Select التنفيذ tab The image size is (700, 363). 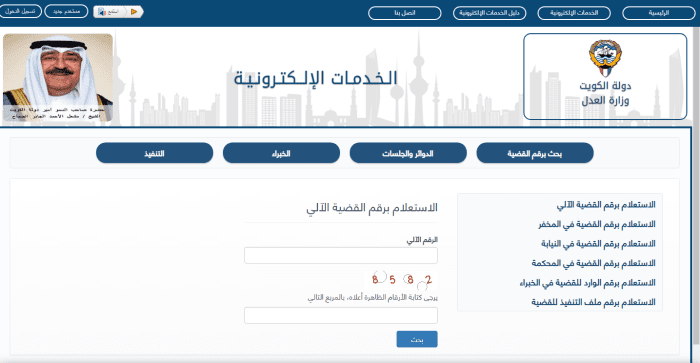(x=154, y=153)
